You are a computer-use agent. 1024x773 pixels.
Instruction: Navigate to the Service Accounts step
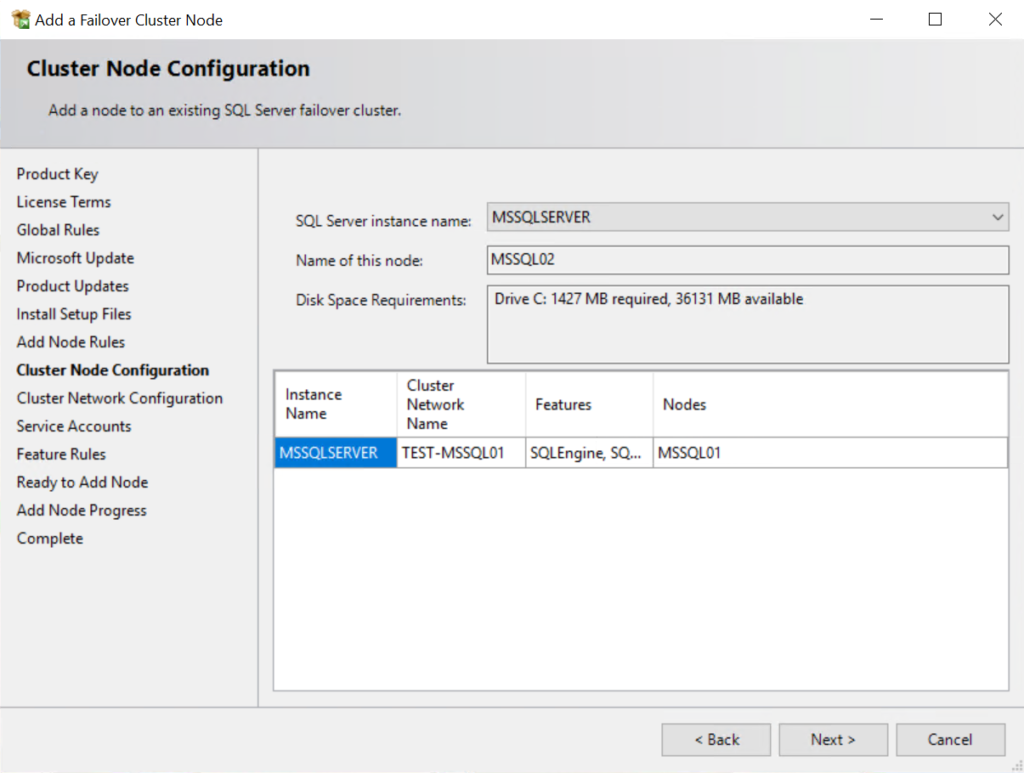click(73, 425)
